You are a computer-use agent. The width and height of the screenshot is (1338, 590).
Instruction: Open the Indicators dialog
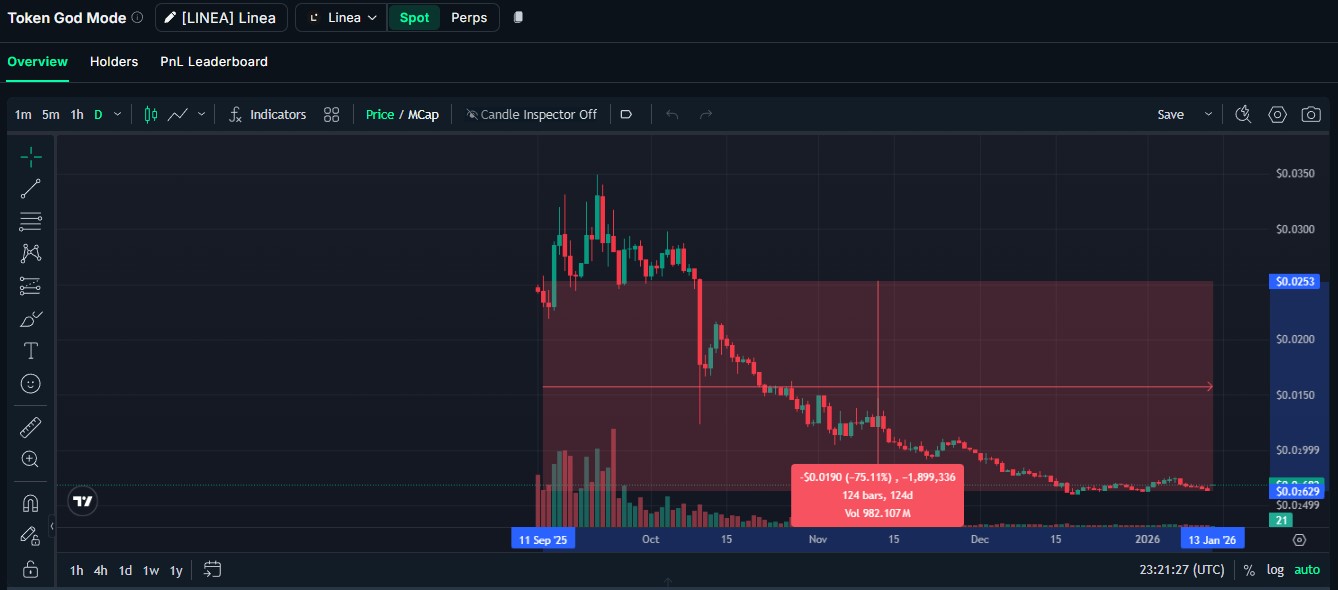[267, 115]
